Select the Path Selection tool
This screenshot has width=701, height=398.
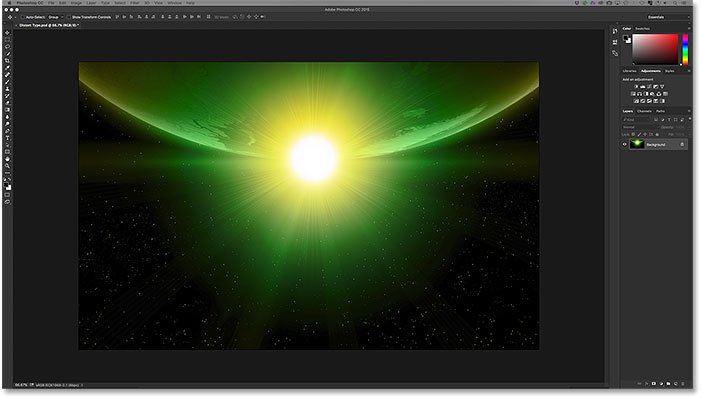(8, 144)
